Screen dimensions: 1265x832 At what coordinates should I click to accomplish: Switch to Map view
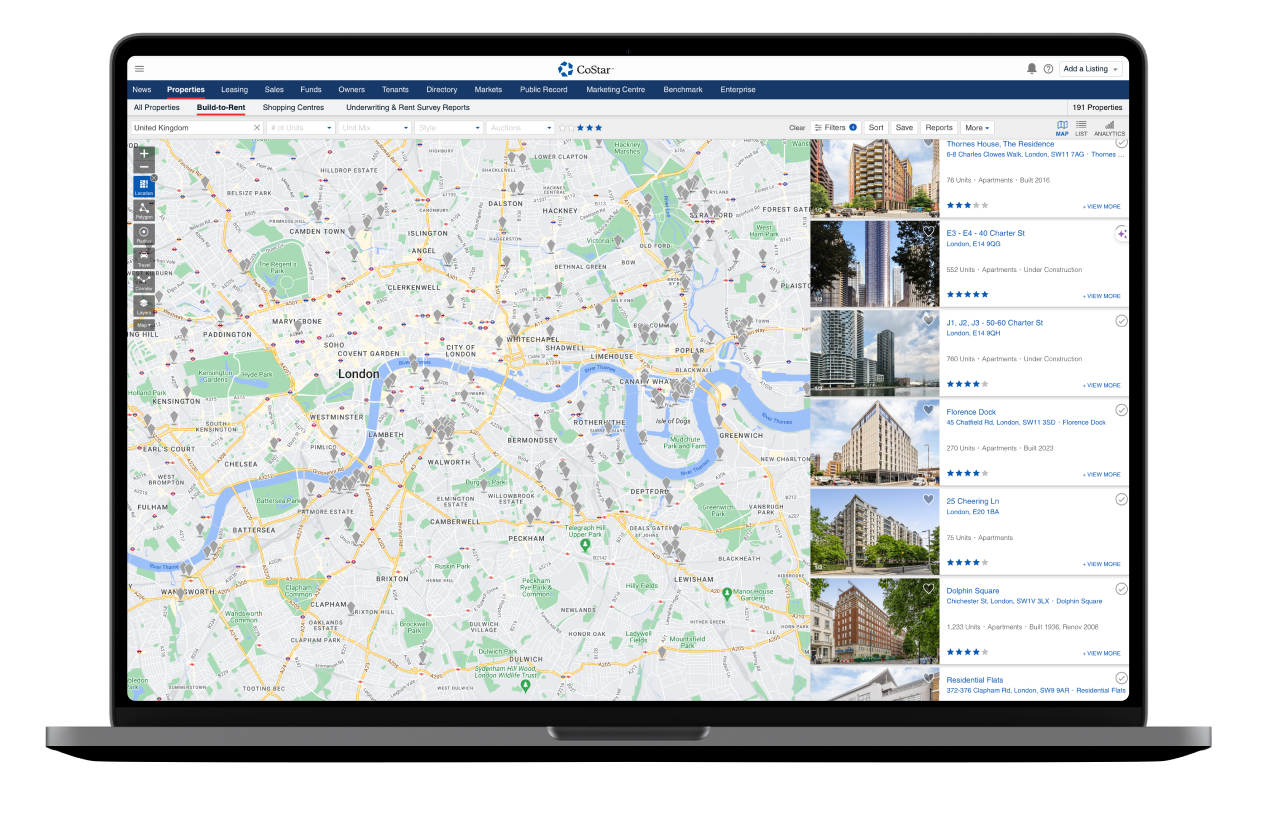pyautogui.click(x=1062, y=128)
